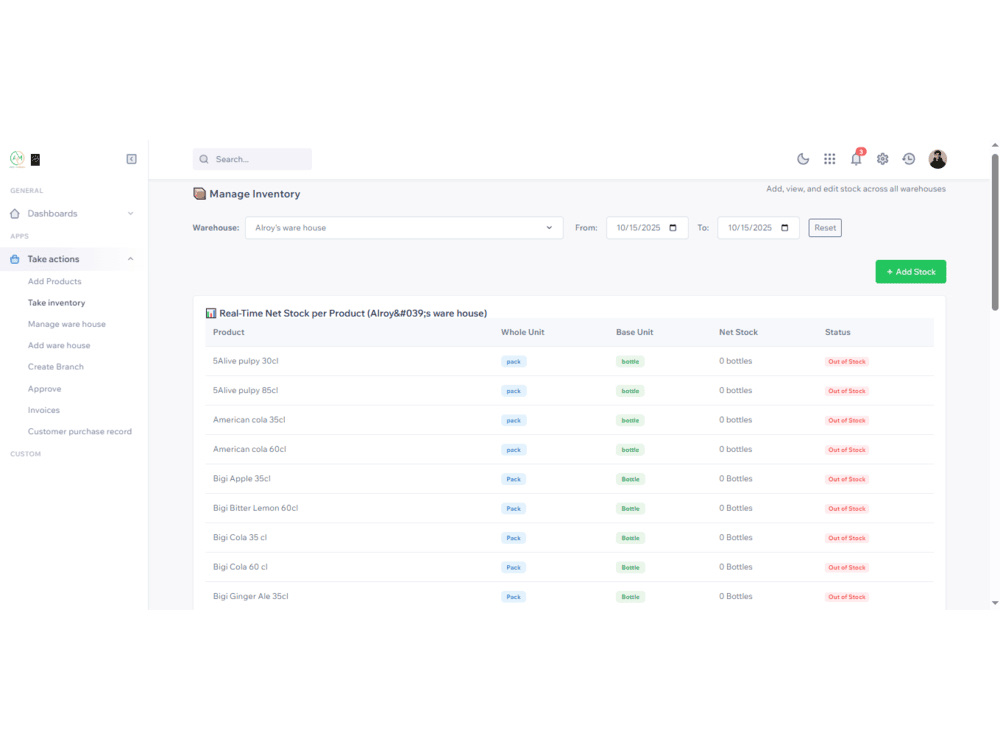Open Approve menu item

tap(44, 388)
